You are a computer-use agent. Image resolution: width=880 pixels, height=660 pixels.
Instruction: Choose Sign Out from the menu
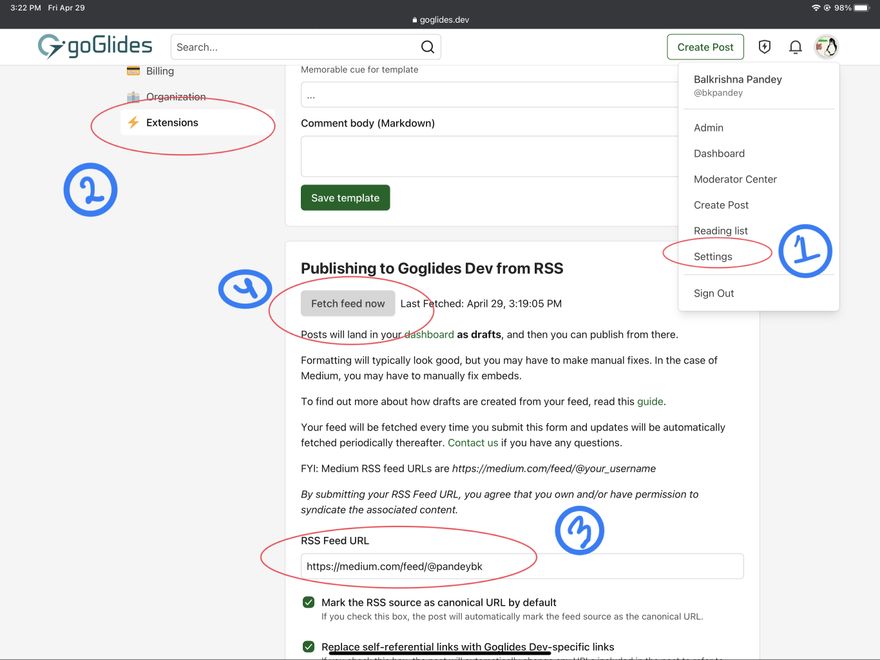click(714, 294)
